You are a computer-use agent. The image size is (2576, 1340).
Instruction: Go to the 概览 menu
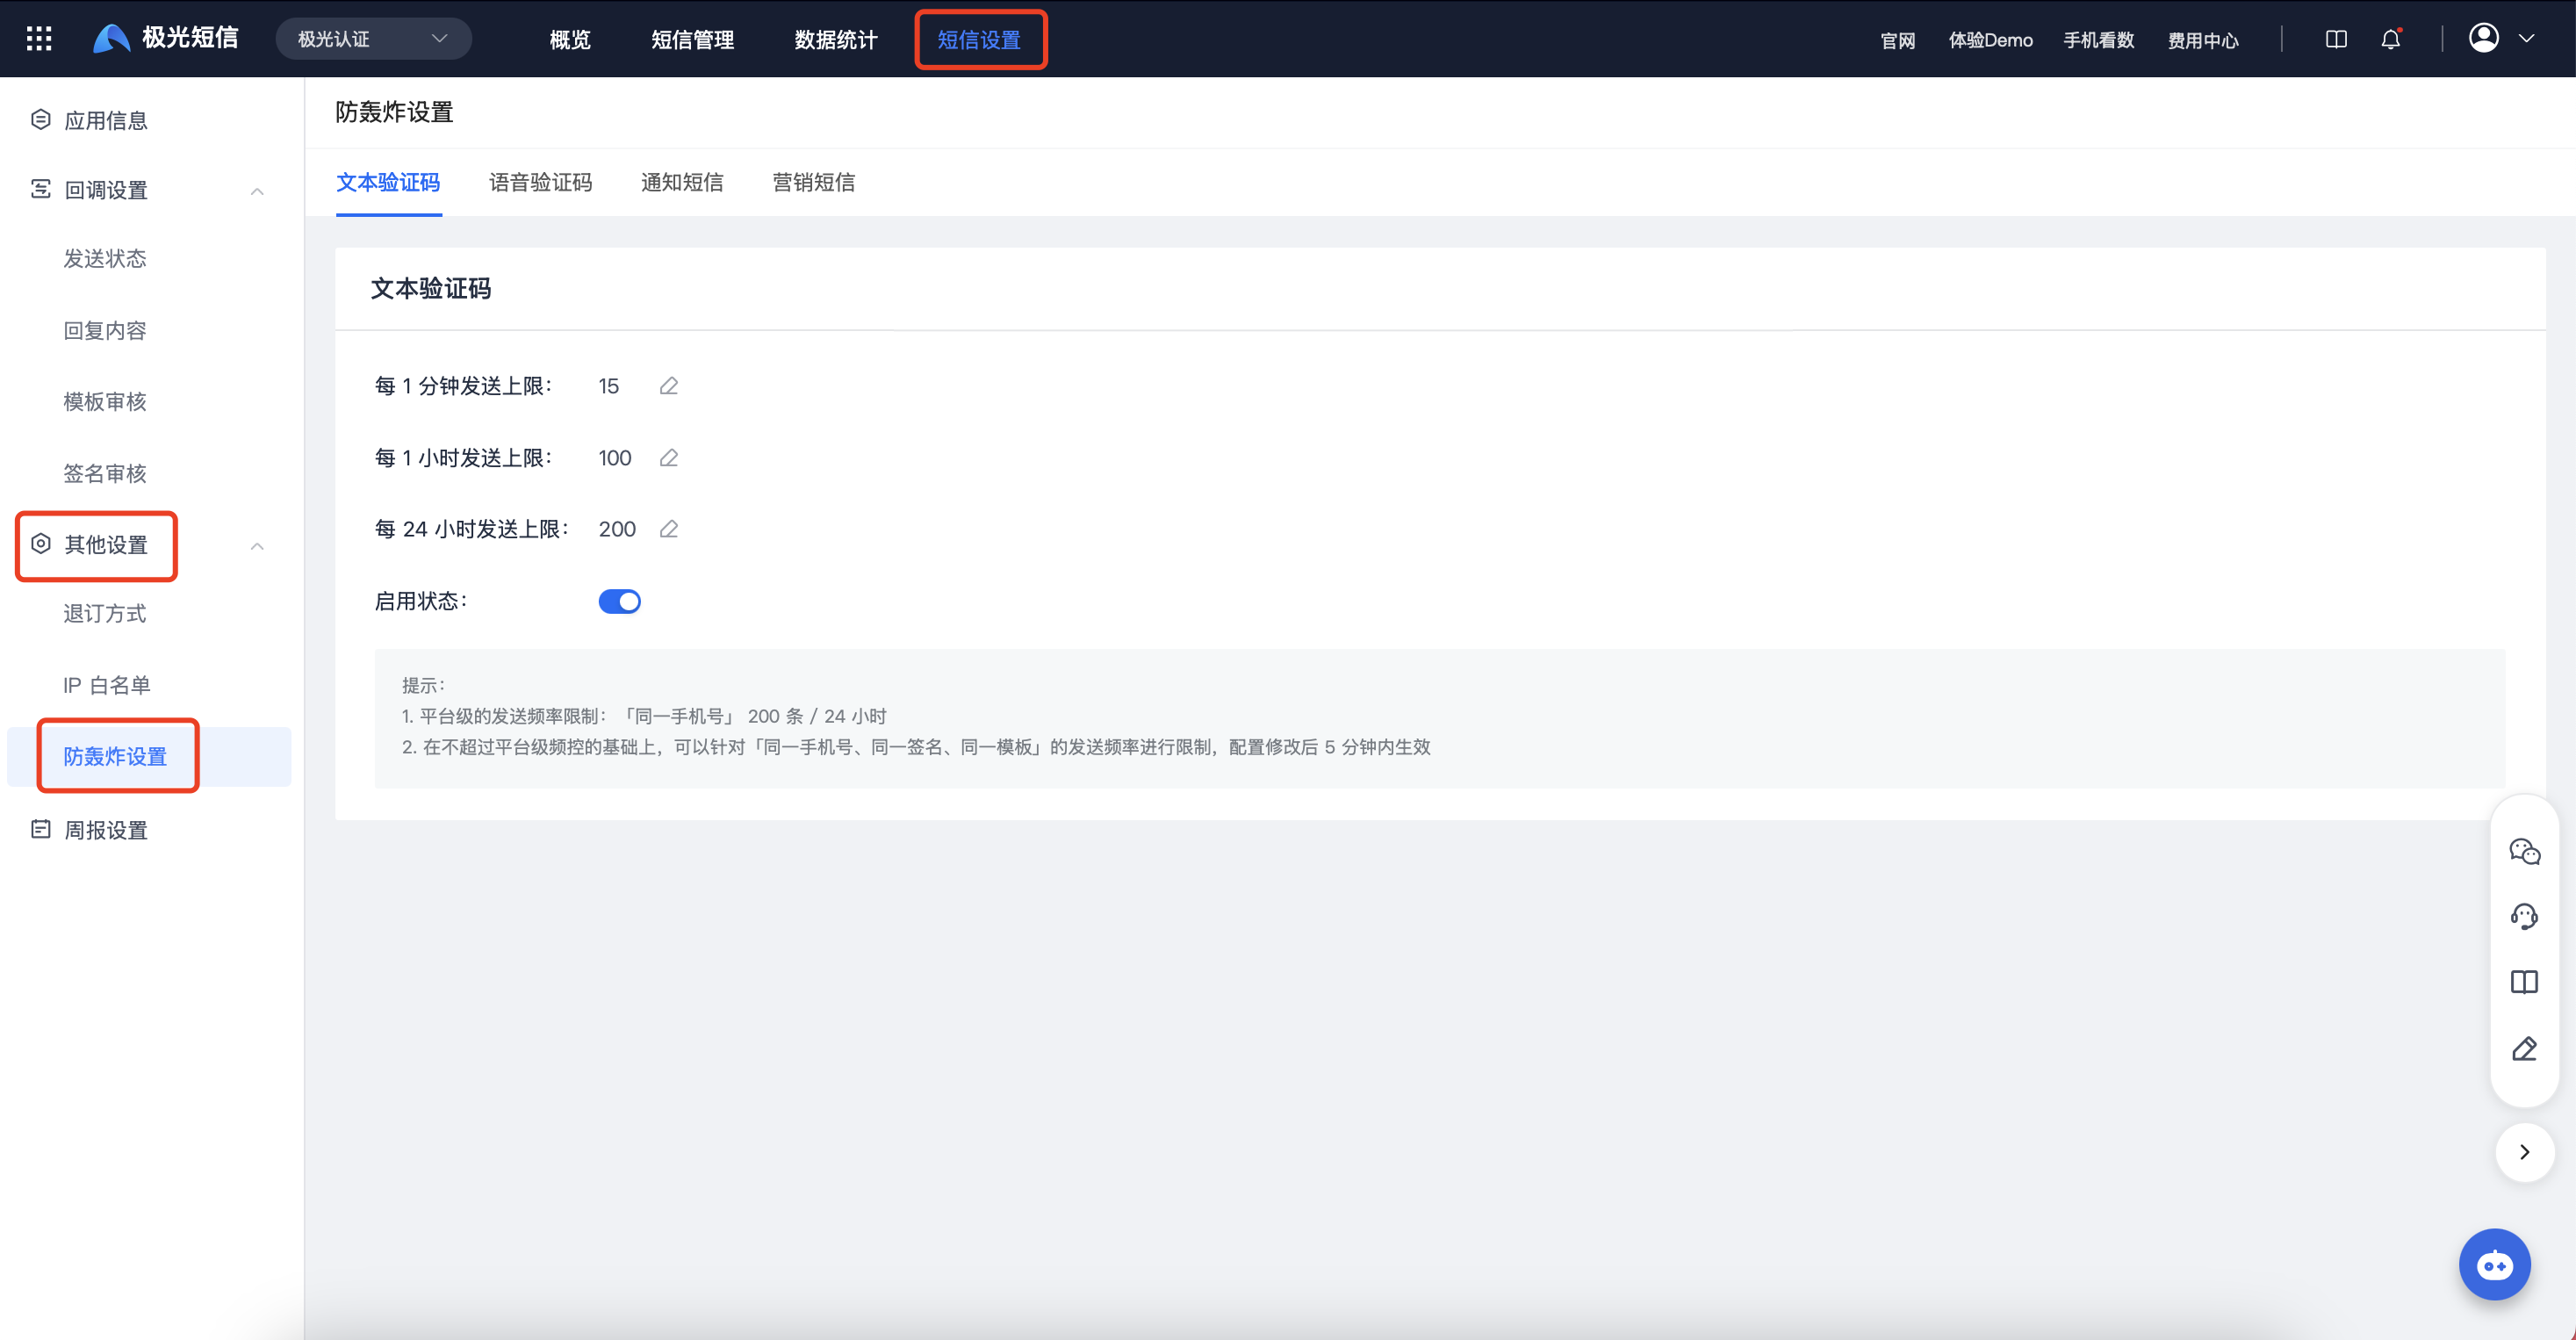pyautogui.click(x=570, y=40)
